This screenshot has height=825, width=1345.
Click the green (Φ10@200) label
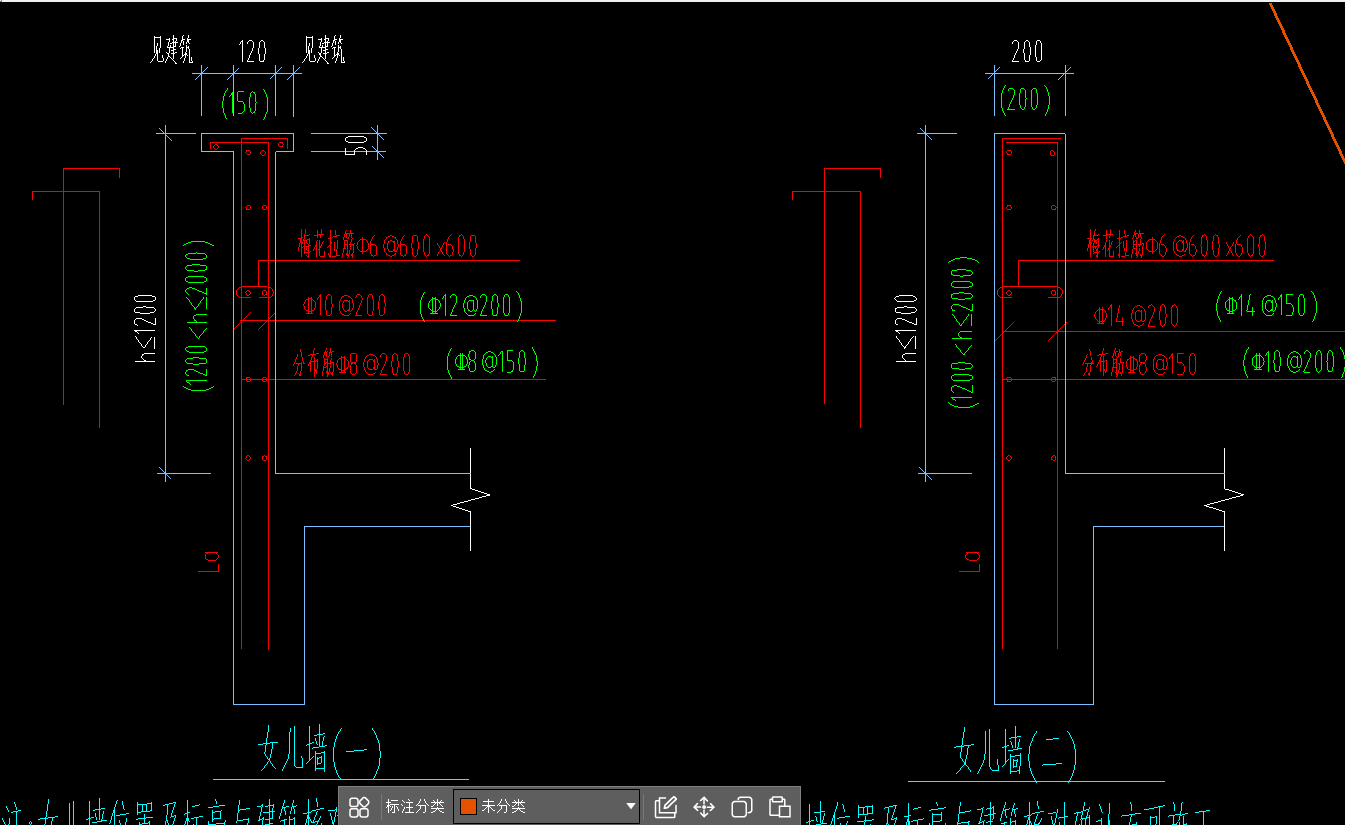pos(1291,362)
